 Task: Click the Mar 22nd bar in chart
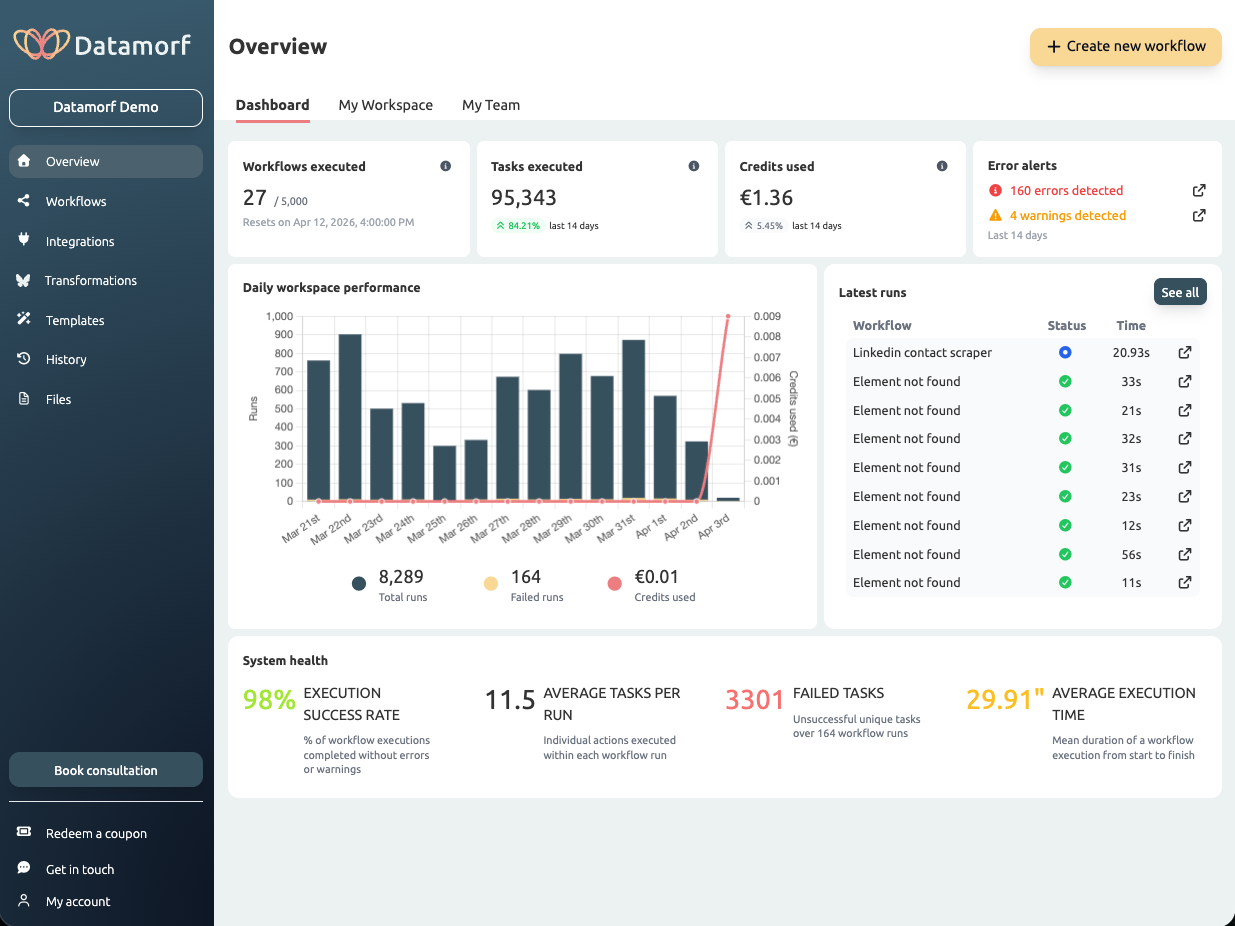350,418
